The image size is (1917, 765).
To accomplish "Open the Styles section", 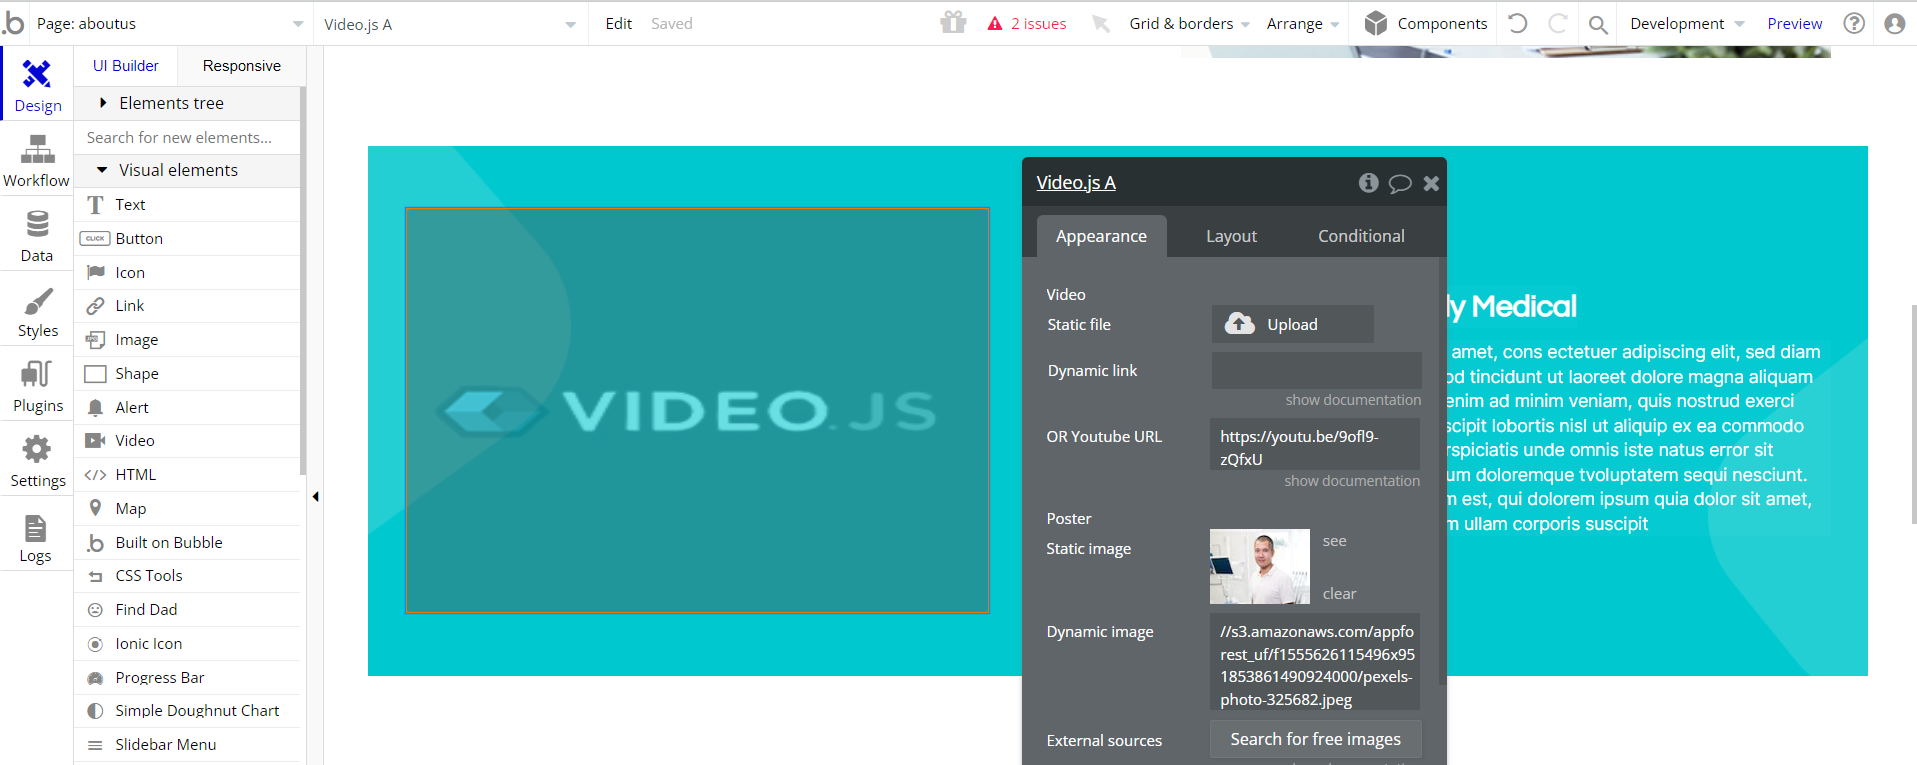I will coord(37,310).
